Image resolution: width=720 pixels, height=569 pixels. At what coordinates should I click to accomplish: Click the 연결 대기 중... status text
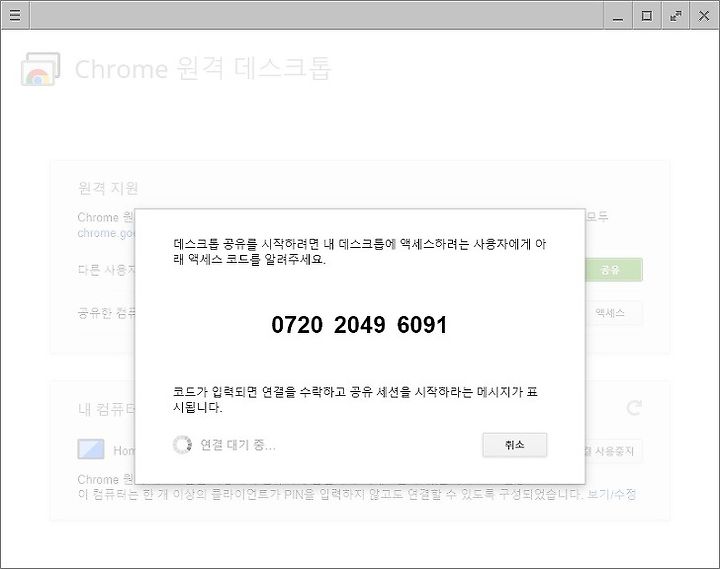[x=238, y=445]
